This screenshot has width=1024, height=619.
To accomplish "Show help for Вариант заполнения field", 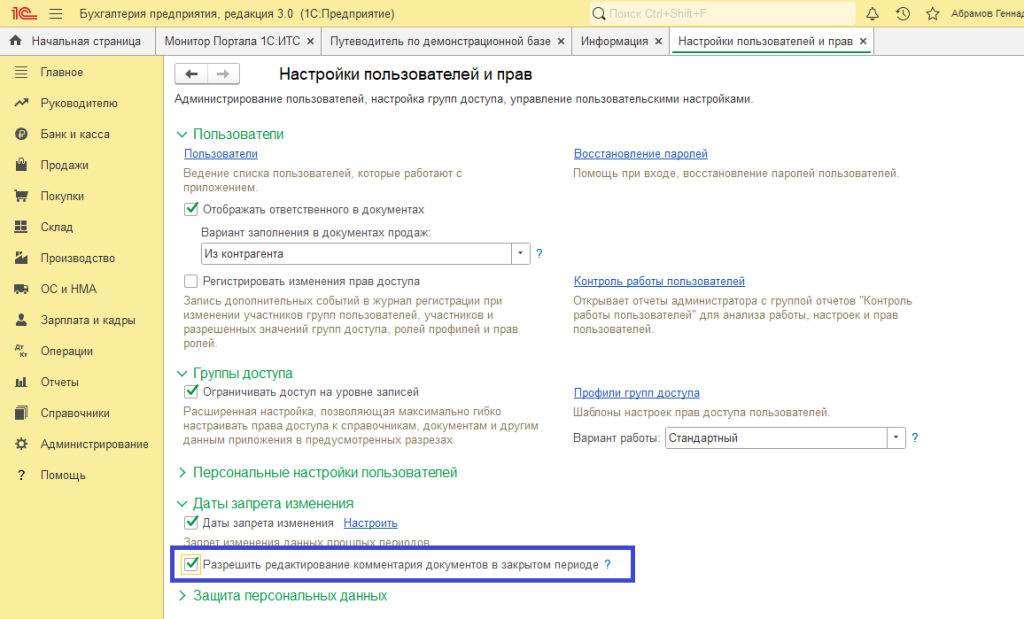I will [539, 253].
